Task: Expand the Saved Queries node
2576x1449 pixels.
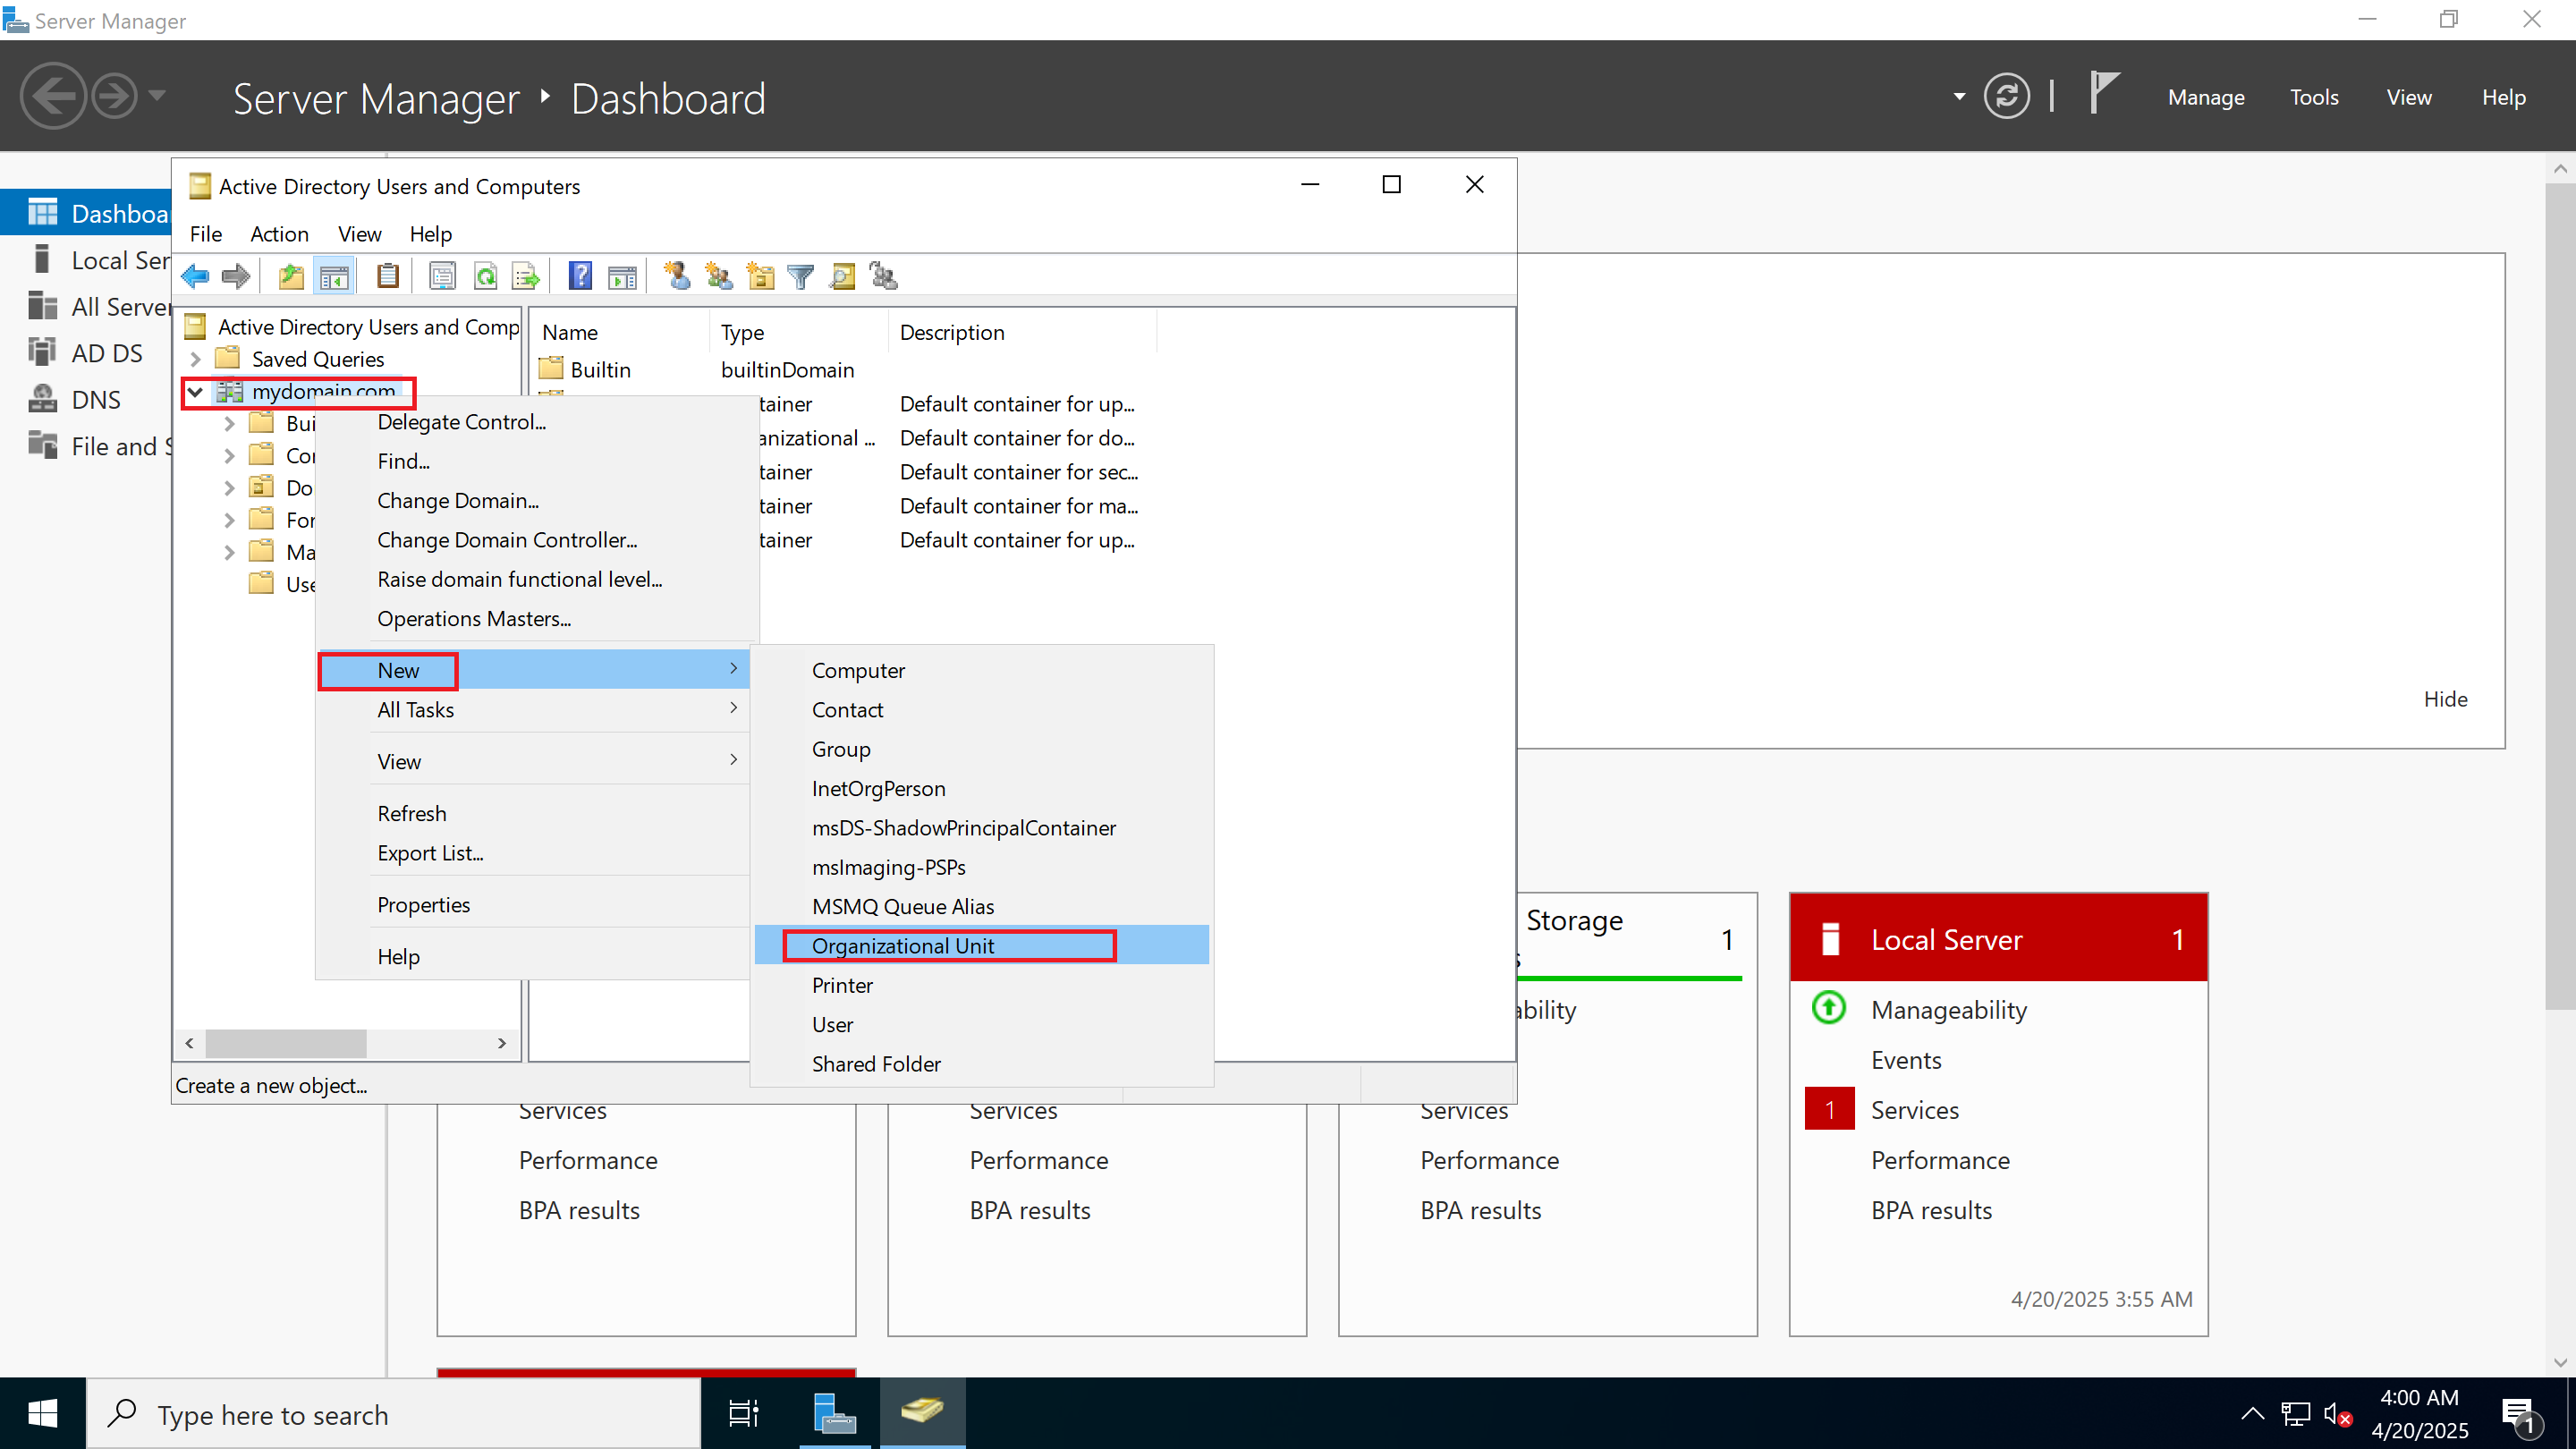Action: [196, 359]
